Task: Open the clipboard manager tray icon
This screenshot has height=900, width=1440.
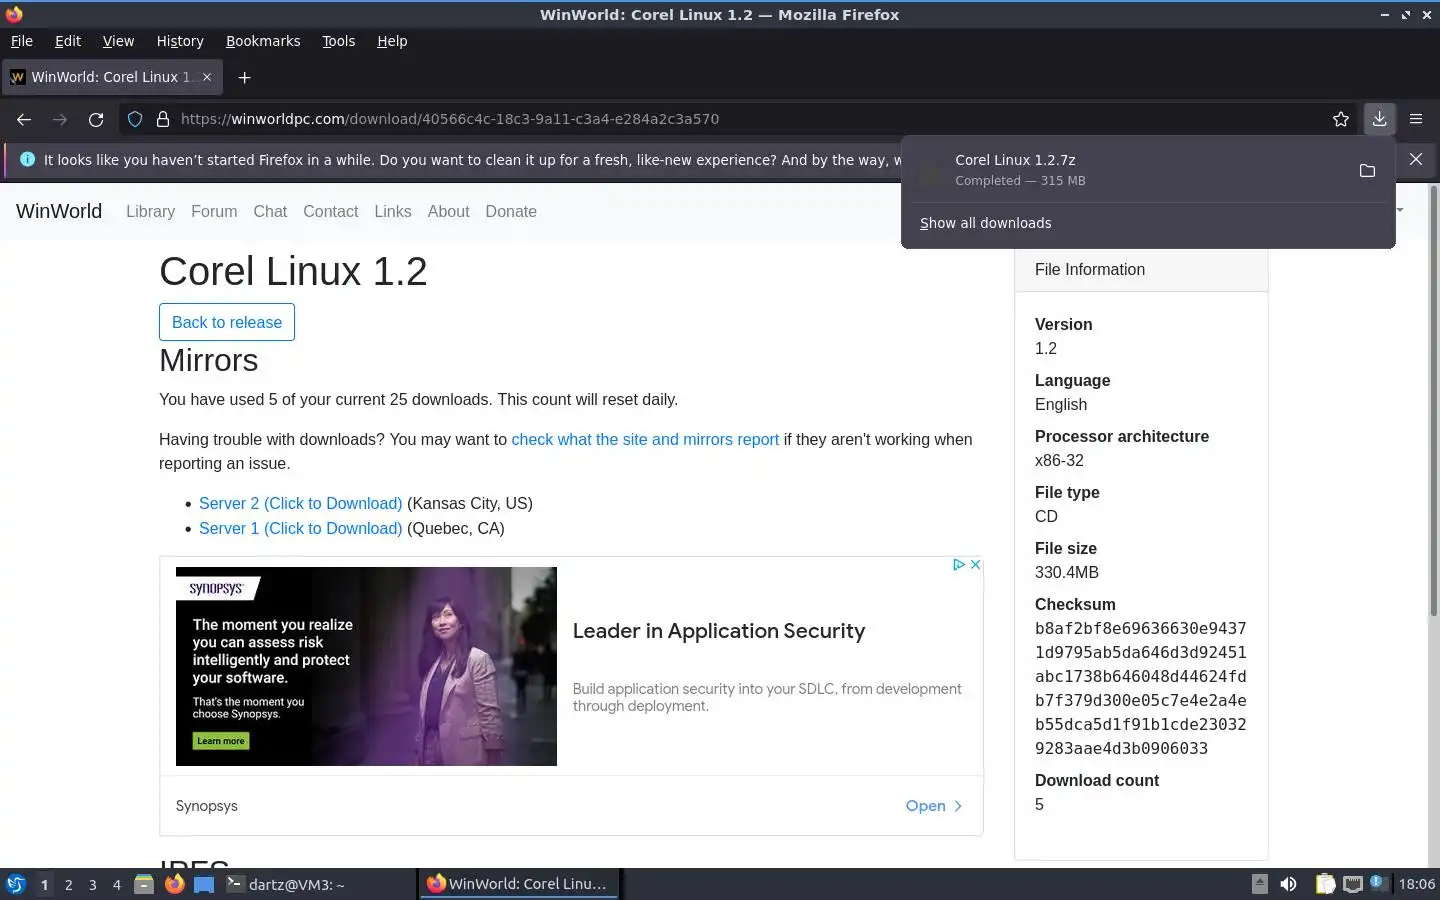Action: pyautogui.click(x=1325, y=884)
